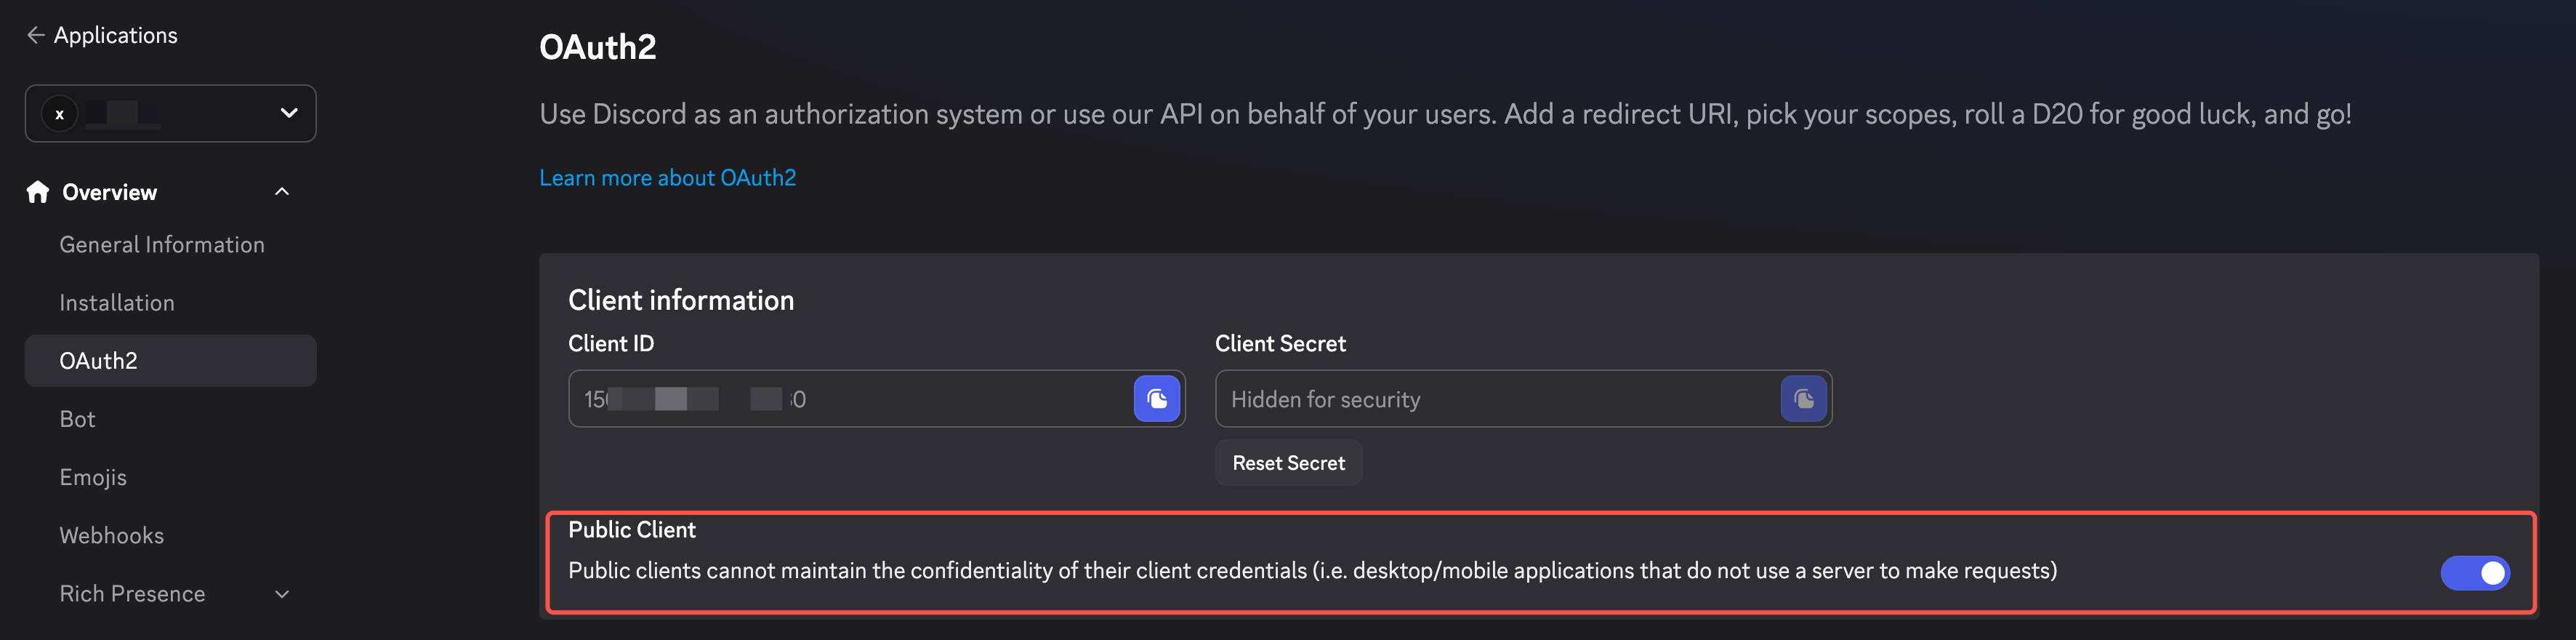
Task: Click the application avatar icon in selector
Action: pos(60,114)
